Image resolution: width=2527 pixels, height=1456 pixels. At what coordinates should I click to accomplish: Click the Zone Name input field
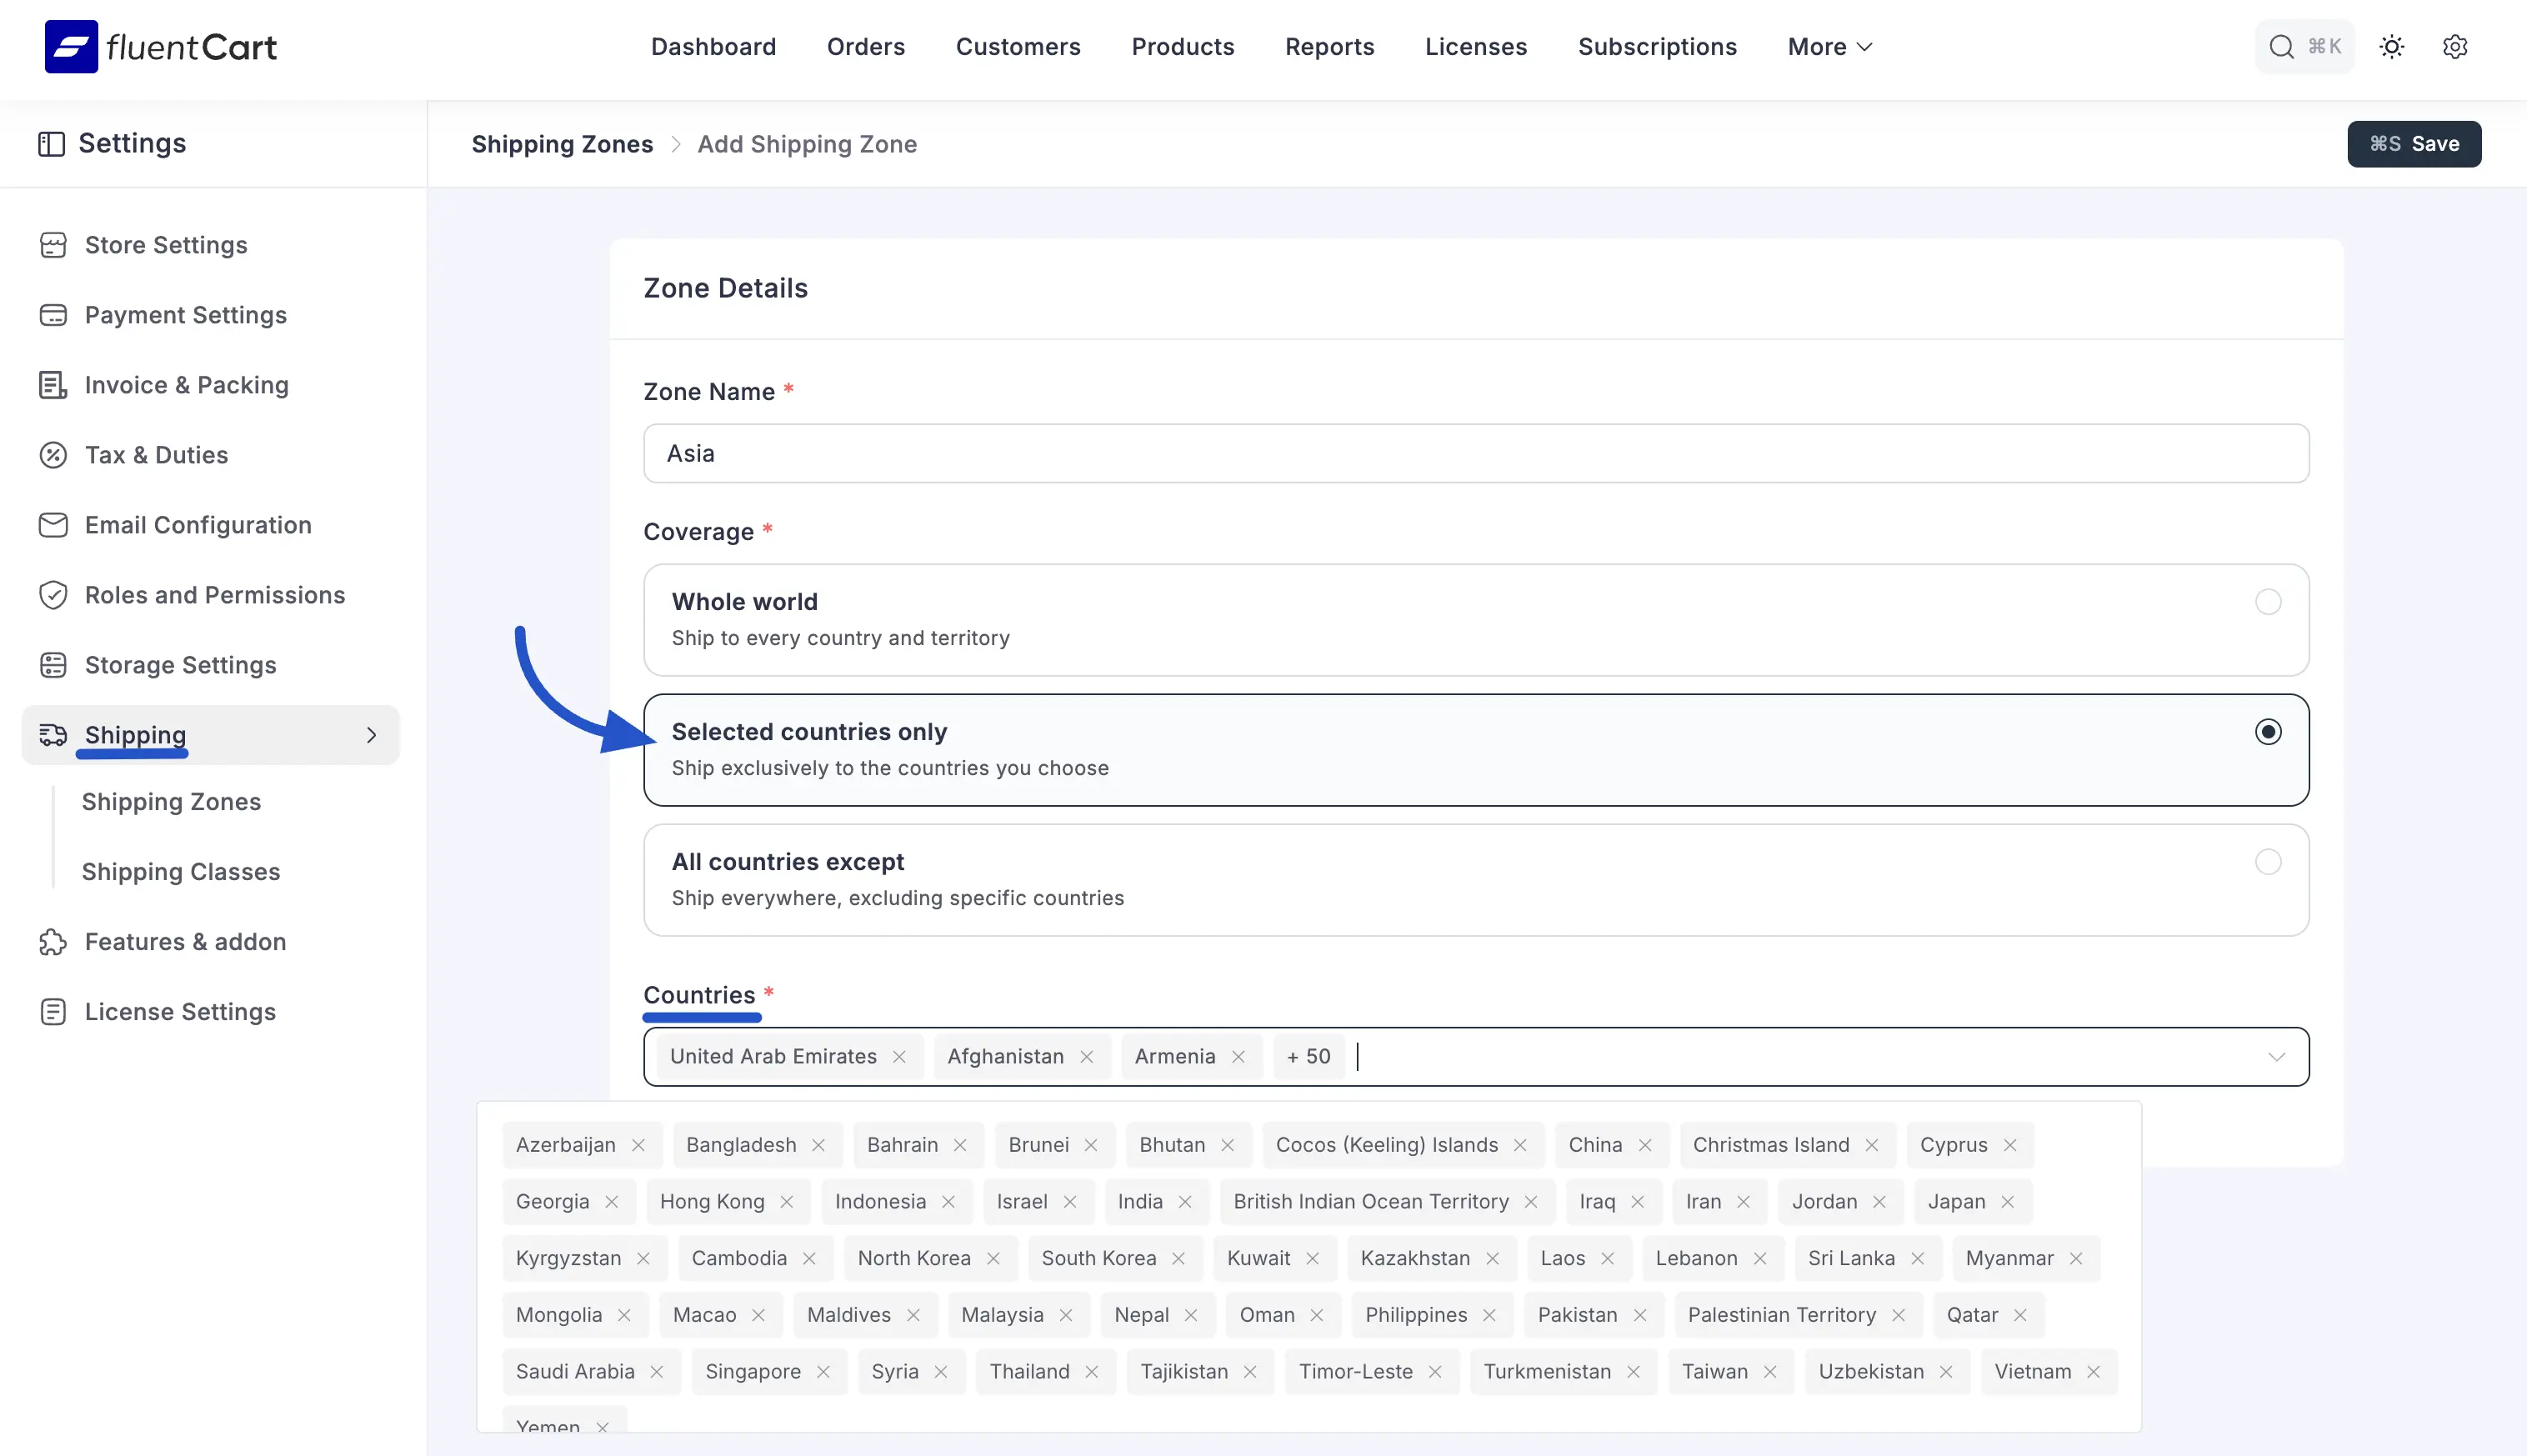pos(1476,453)
